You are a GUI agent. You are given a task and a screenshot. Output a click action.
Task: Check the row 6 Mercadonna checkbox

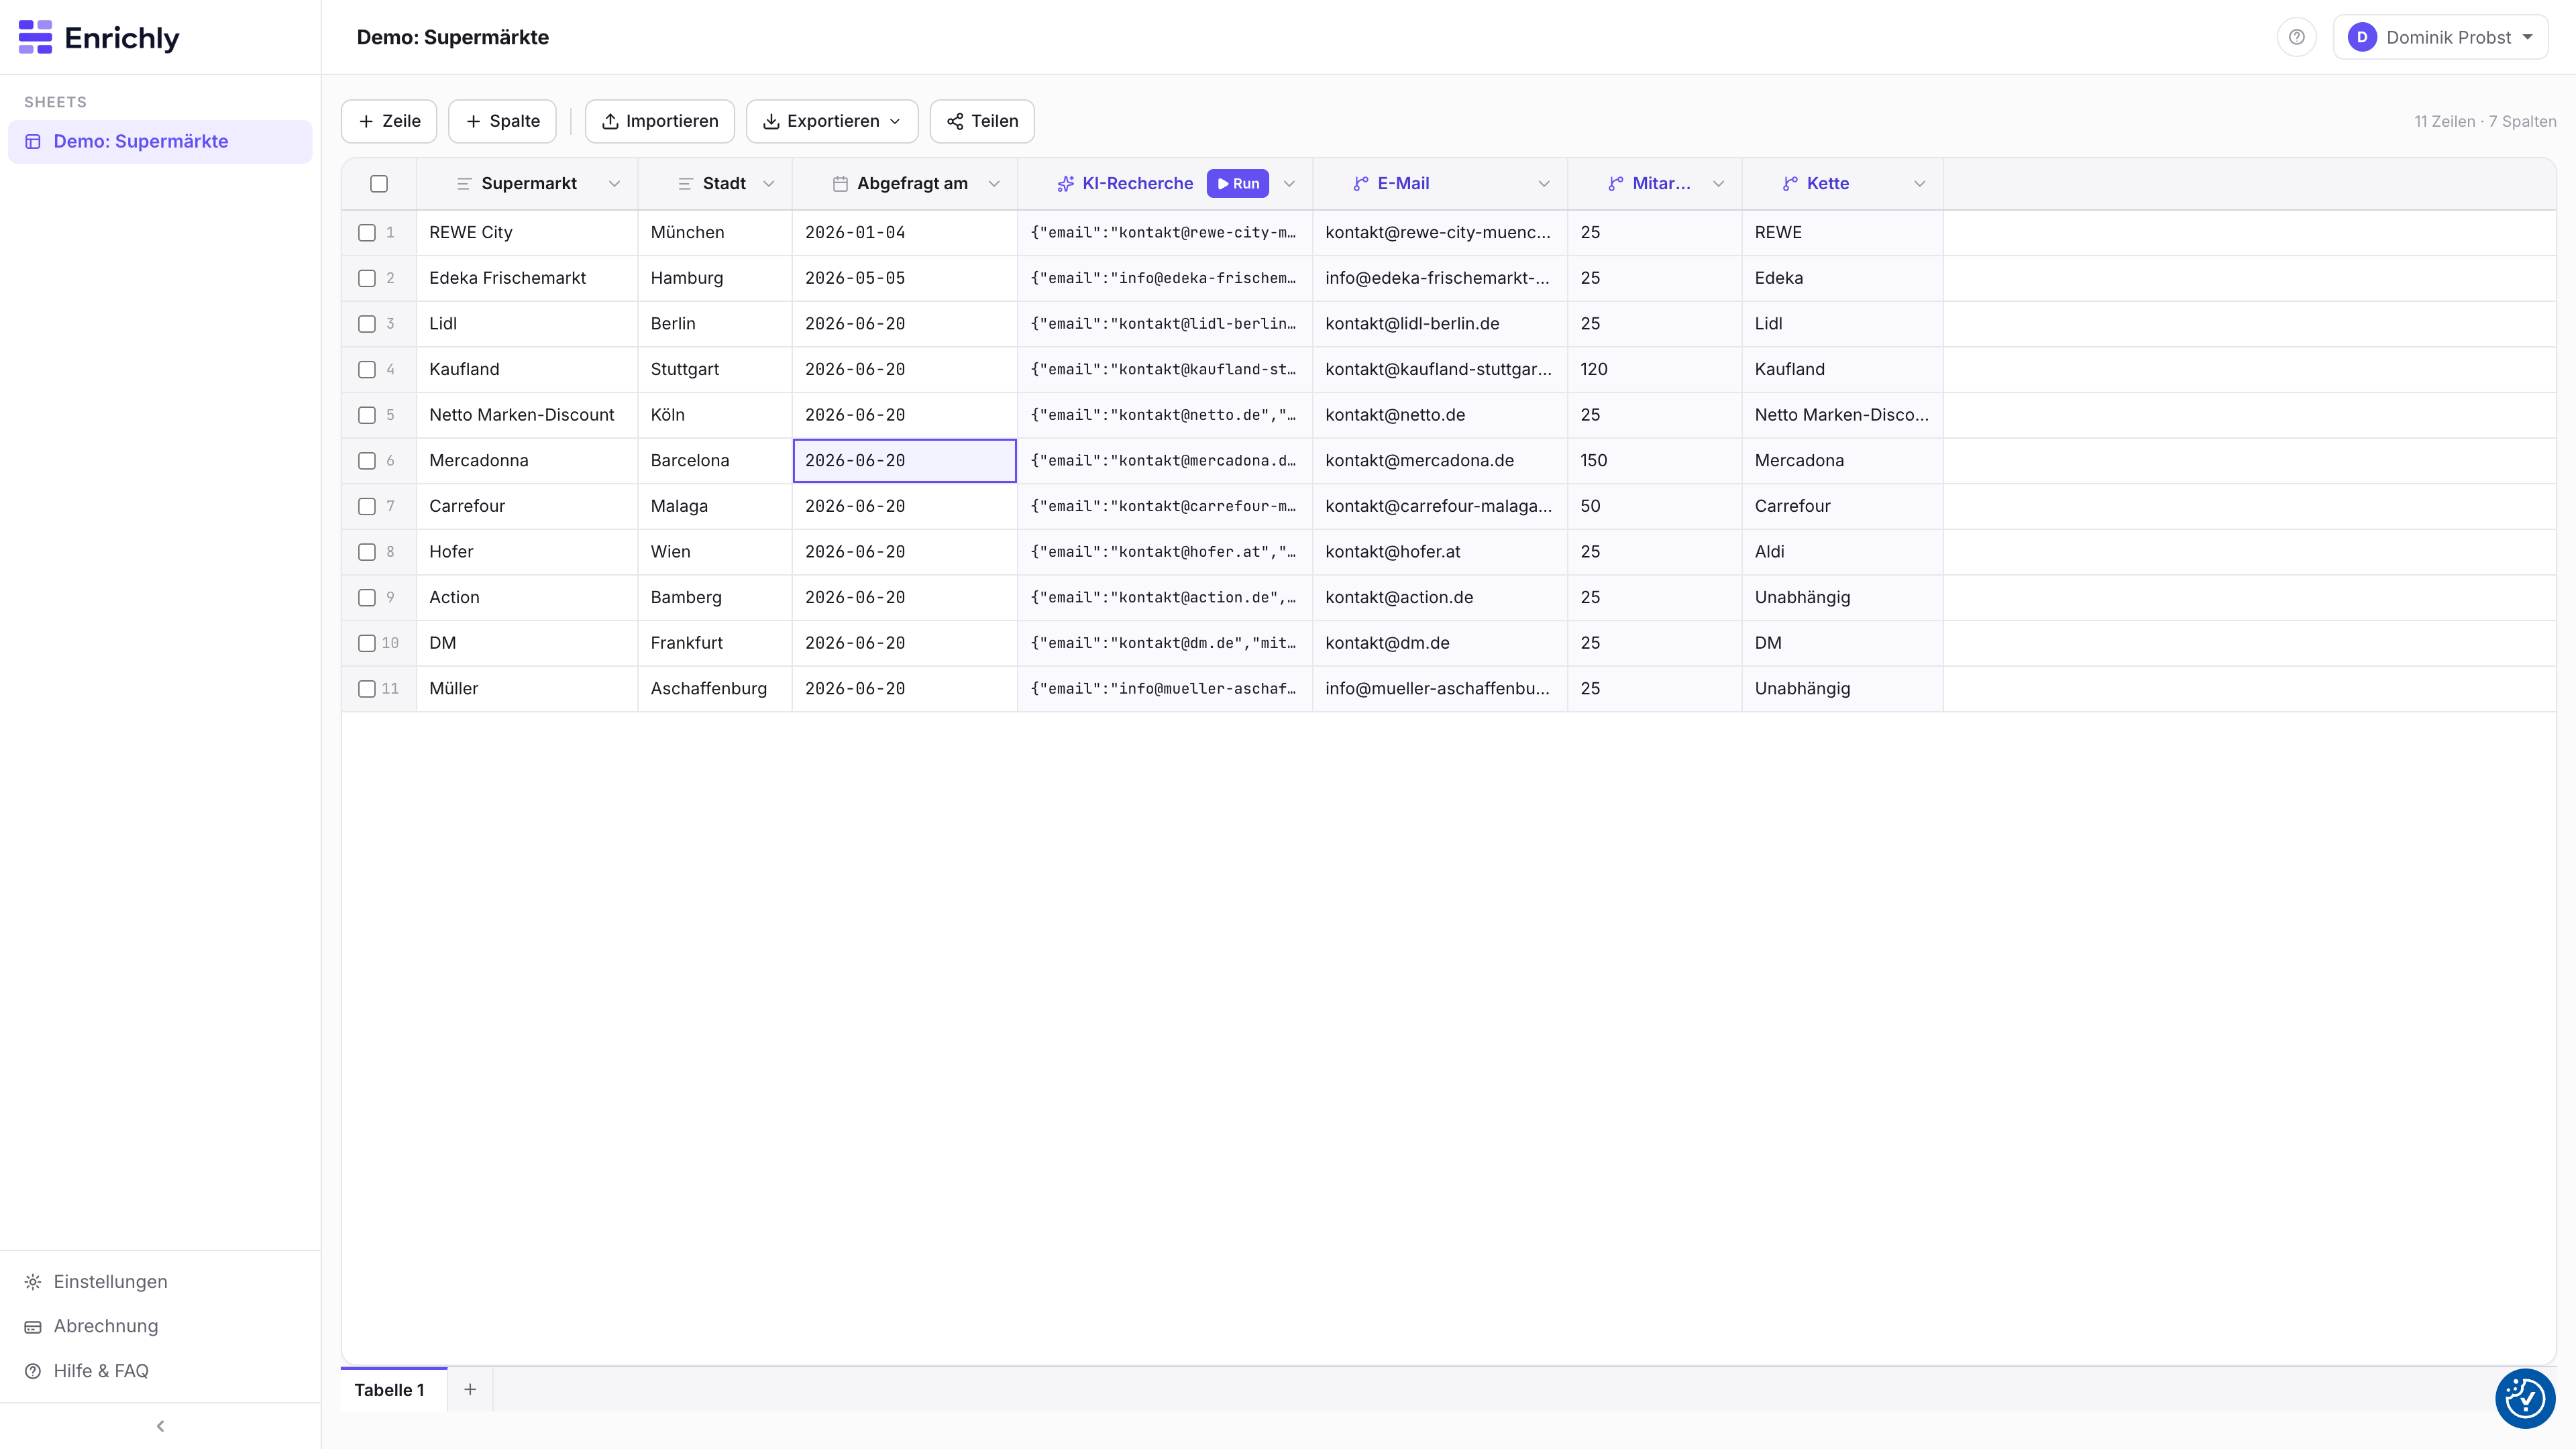click(367, 461)
